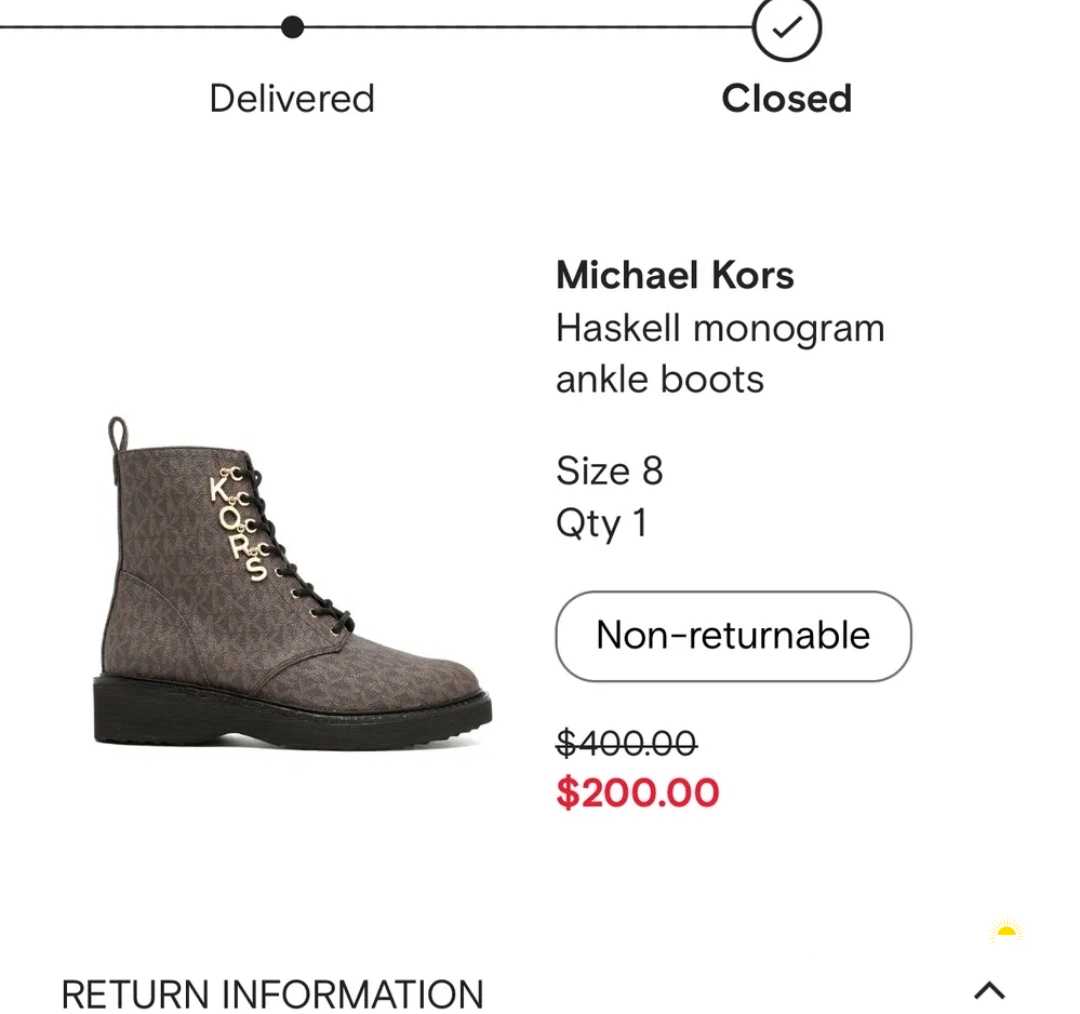The width and height of the screenshot is (1080, 1014).
Task: Select the Size 8 text
Action: click(x=609, y=470)
